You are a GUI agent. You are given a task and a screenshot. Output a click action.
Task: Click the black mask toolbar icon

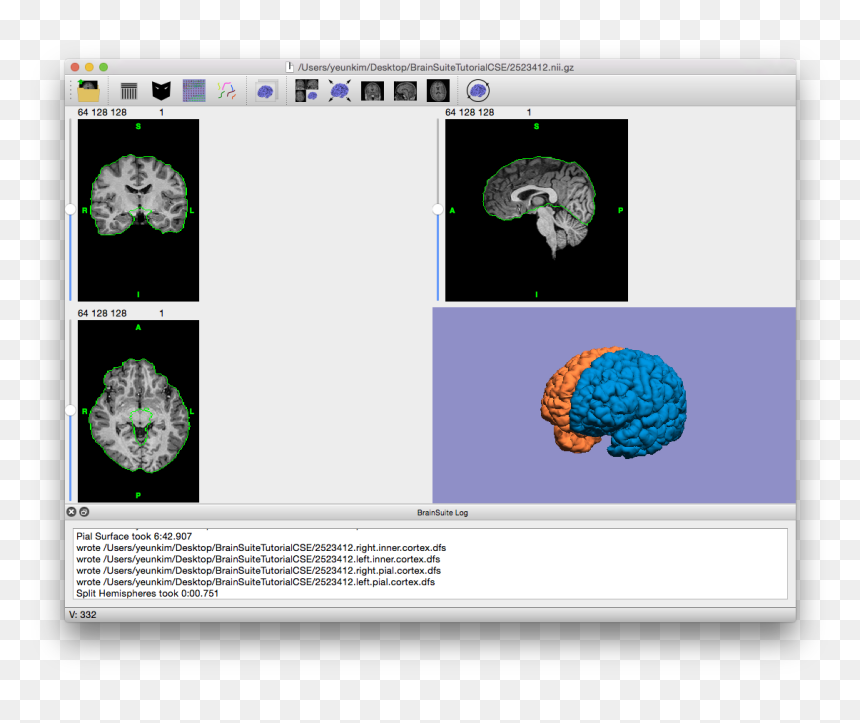pyautogui.click(x=161, y=91)
